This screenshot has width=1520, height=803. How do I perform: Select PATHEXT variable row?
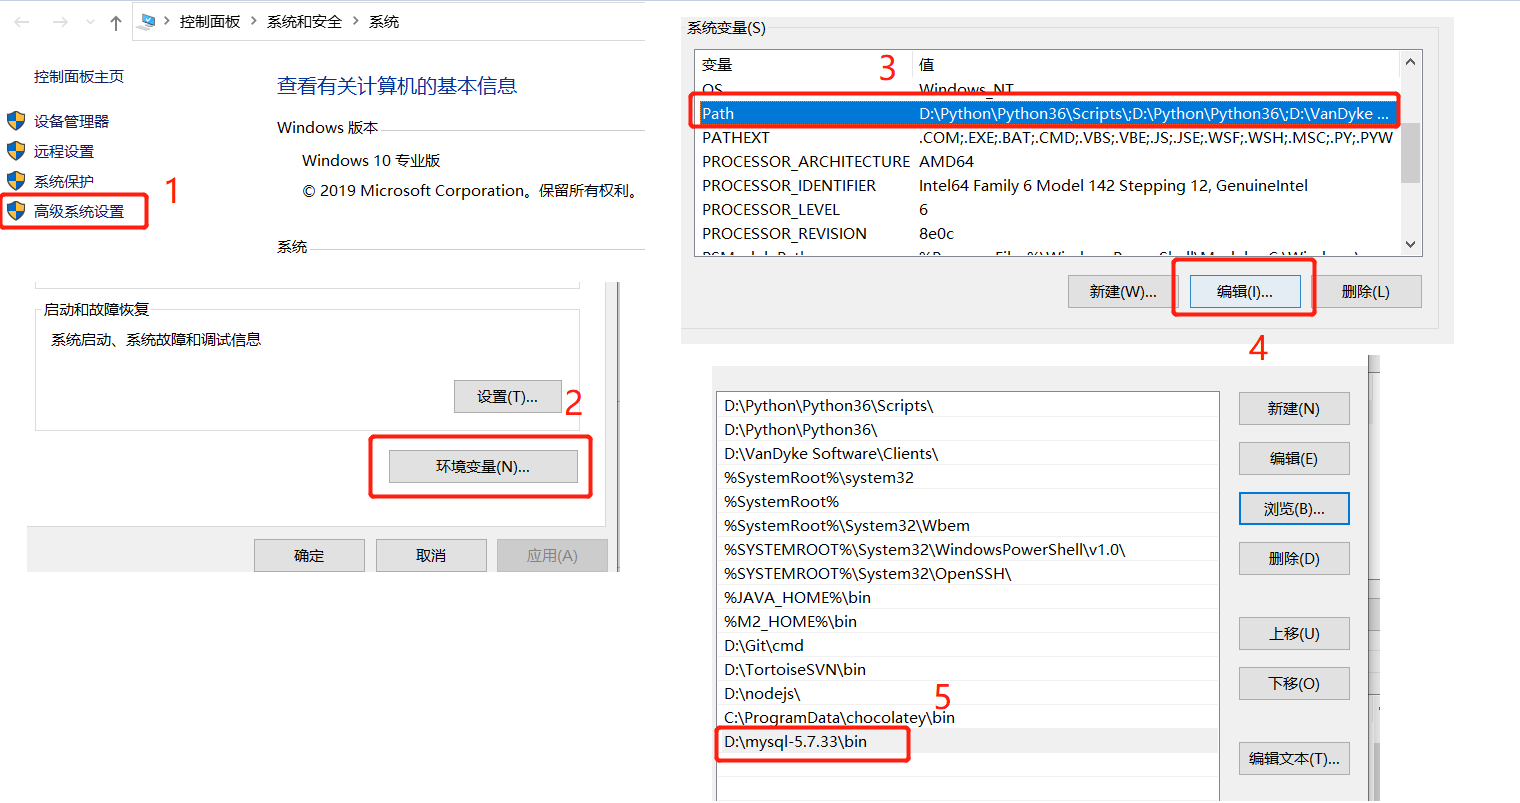[x=1047, y=137]
